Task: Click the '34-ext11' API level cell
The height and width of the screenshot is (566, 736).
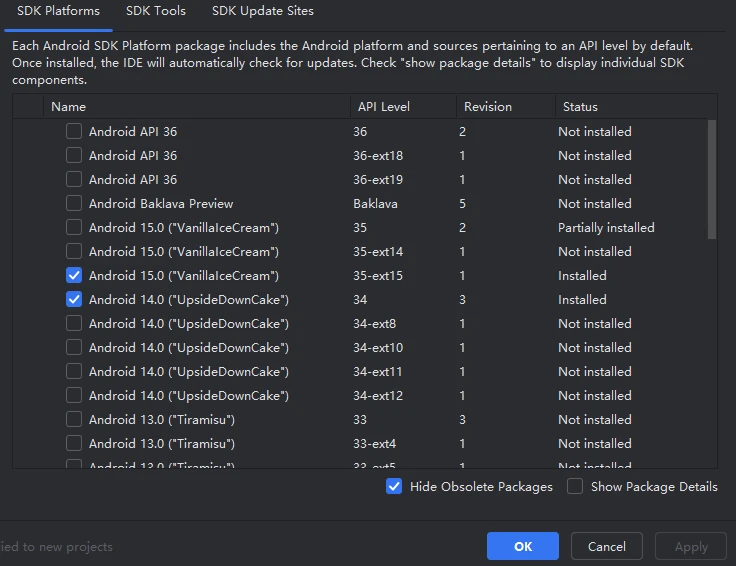Action: [377, 372]
